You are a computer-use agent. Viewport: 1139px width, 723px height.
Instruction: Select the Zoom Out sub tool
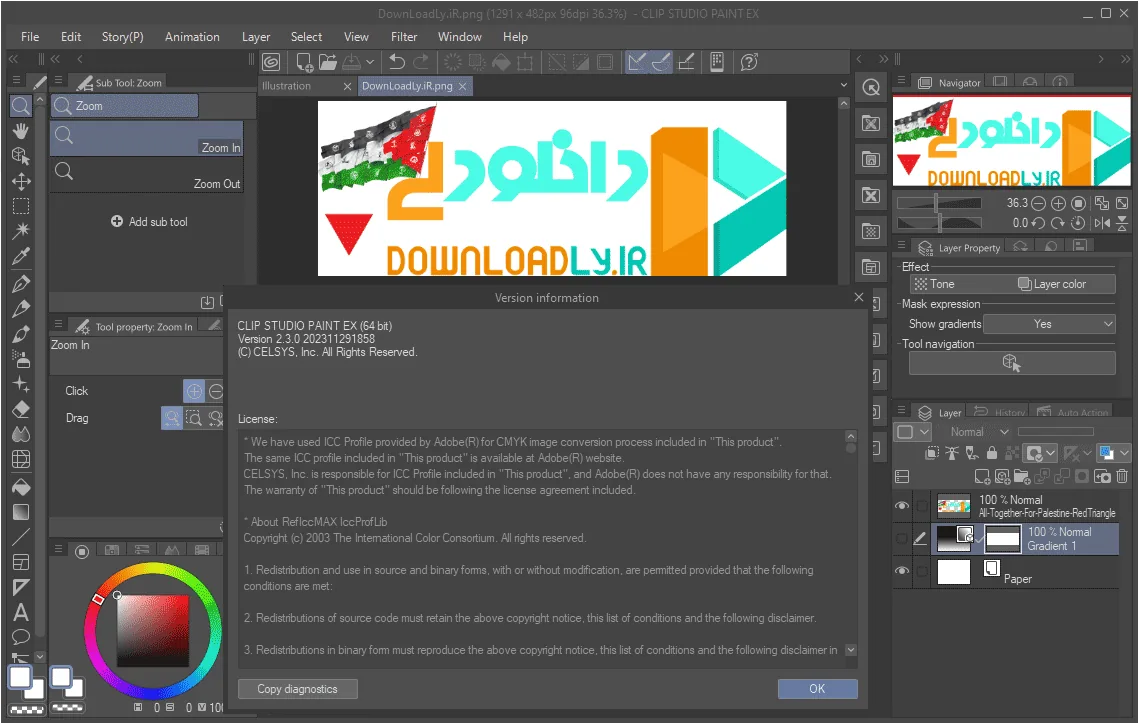146,175
